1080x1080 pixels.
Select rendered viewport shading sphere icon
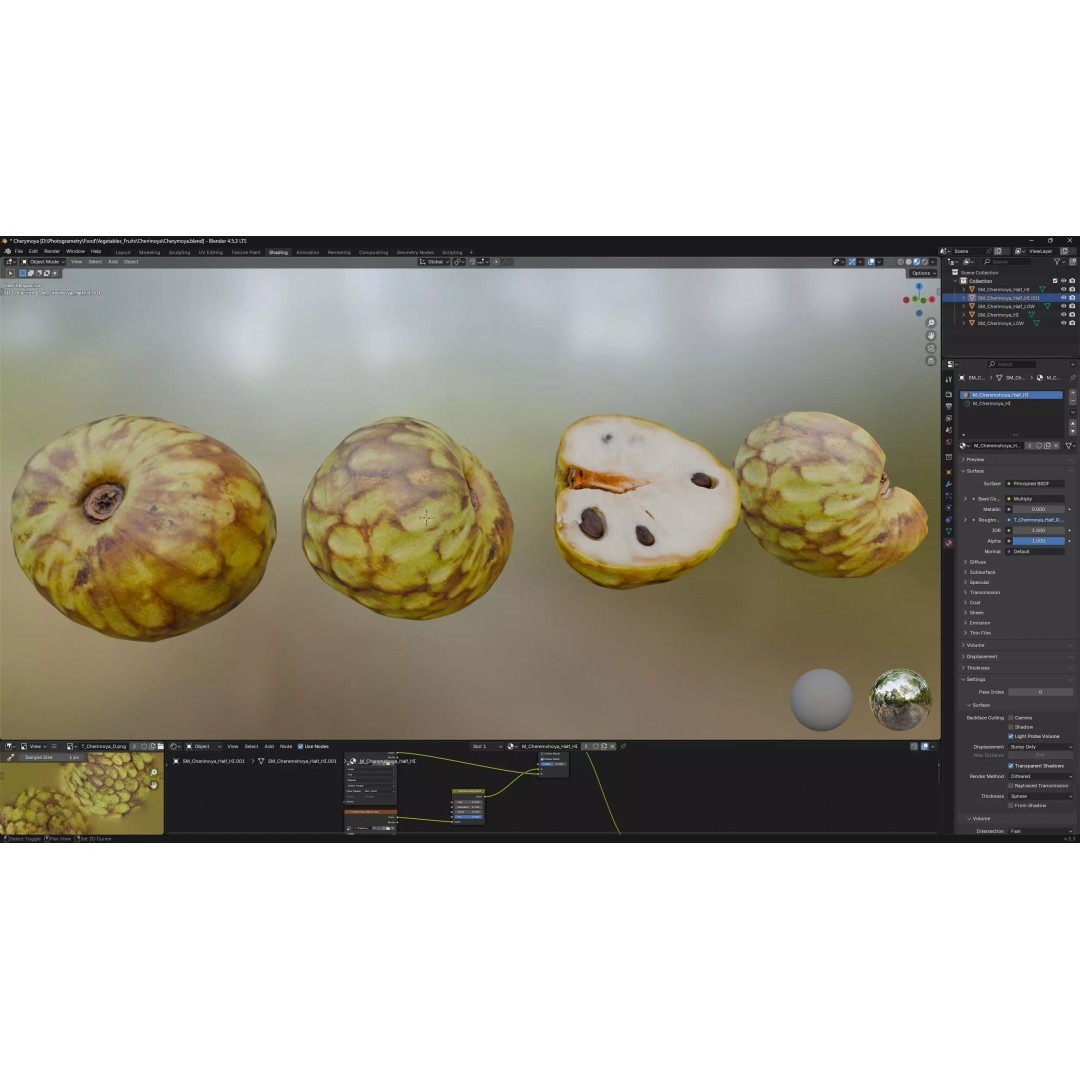[924, 262]
